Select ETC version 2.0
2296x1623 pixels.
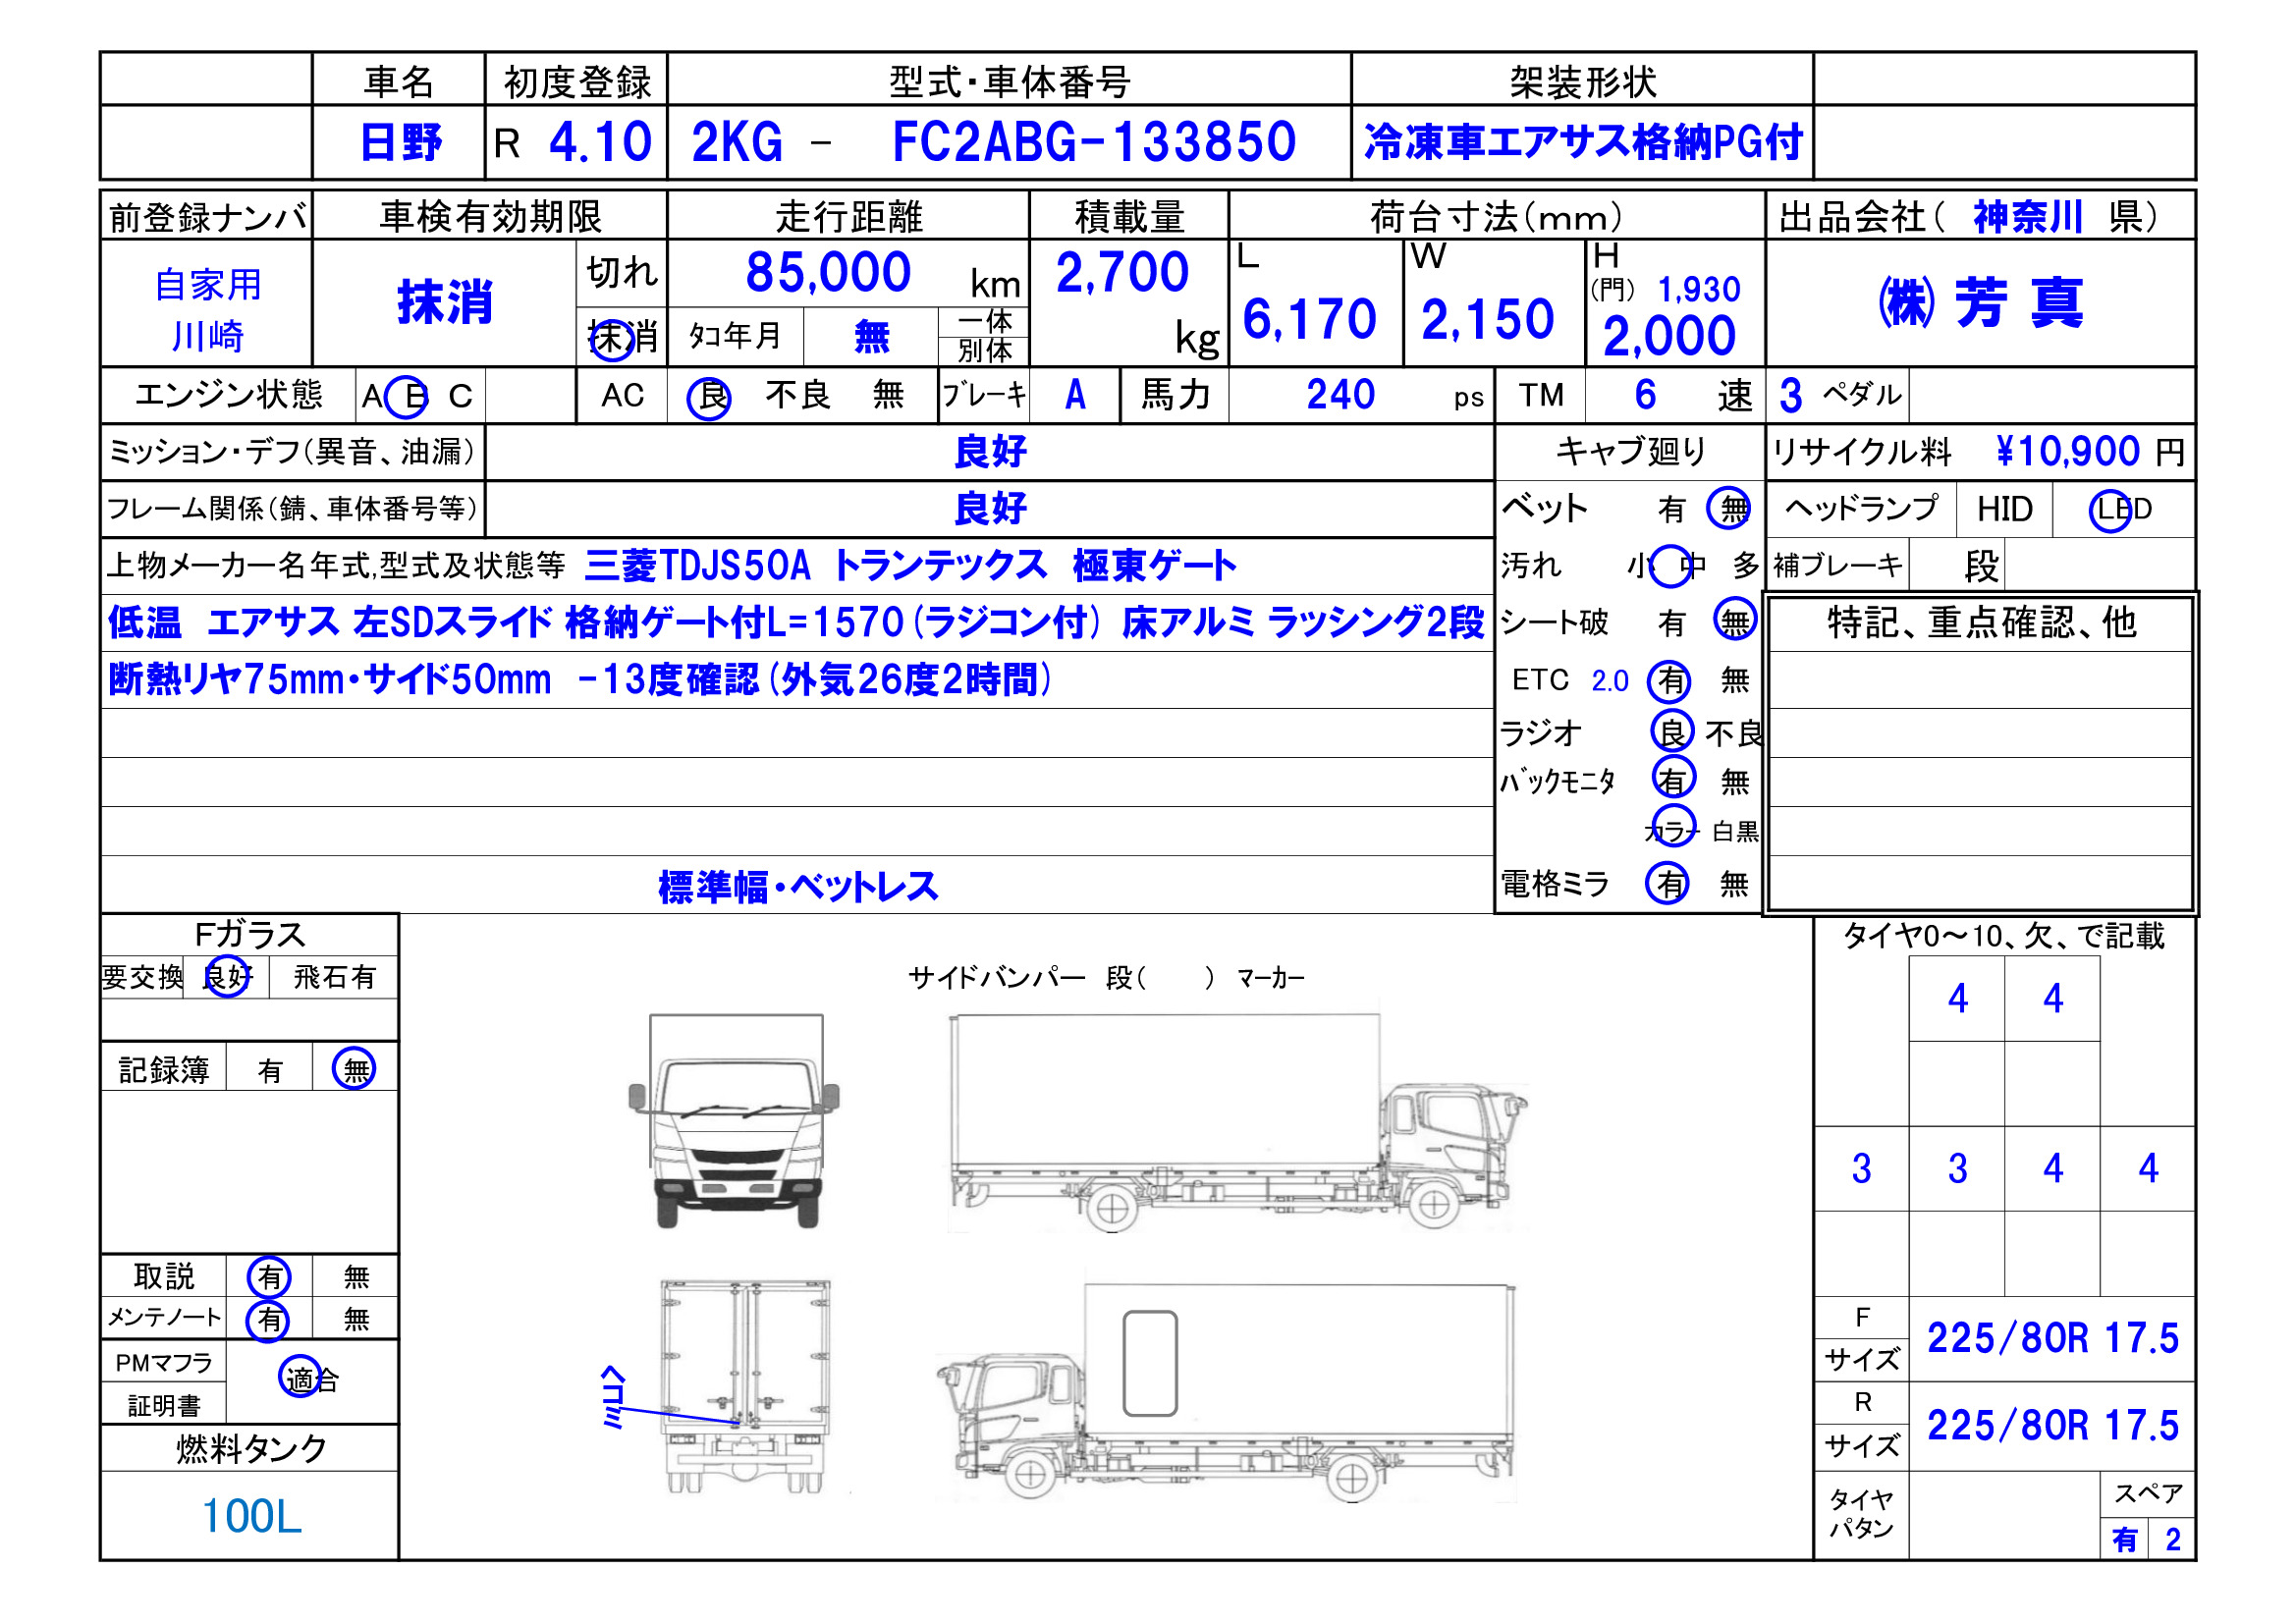(x=1610, y=681)
